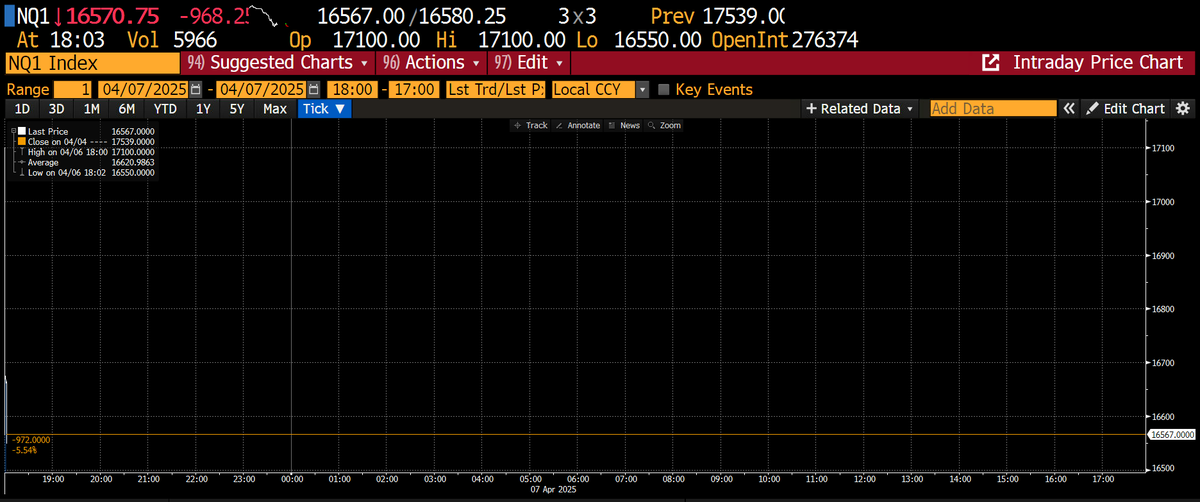Collapse panel with double-chevron icon
1200x502 pixels.
coord(1069,108)
